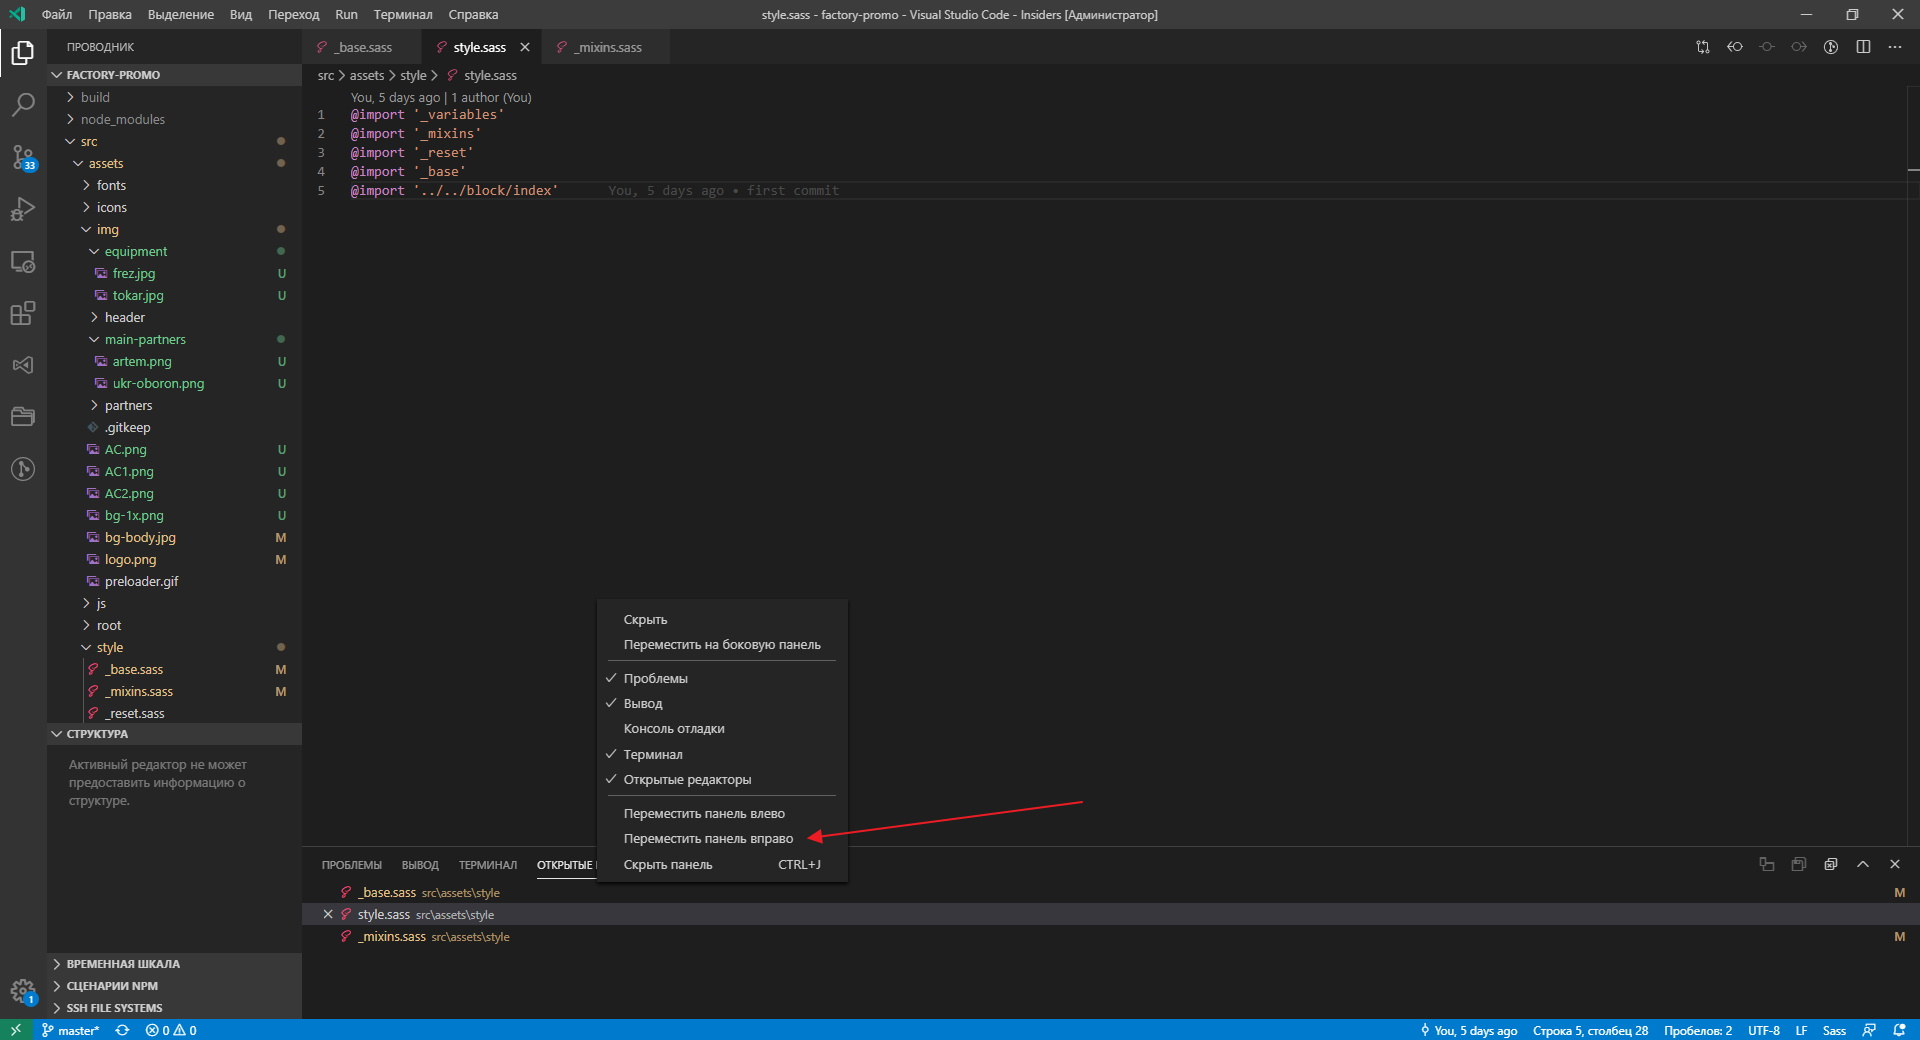This screenshot has height=1040, width=1920.
Task: Switch to the _base.sass editor tab
Action: [x=362, y=47]
